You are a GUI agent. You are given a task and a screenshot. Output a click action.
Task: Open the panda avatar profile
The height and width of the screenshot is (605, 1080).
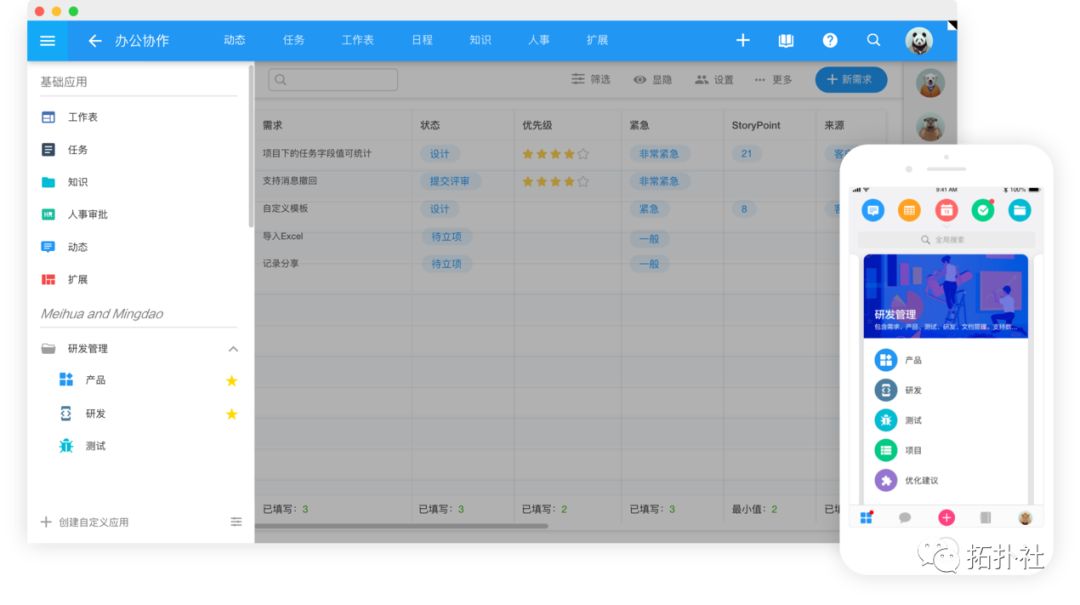pyautogui.click(x=919, y=41)
